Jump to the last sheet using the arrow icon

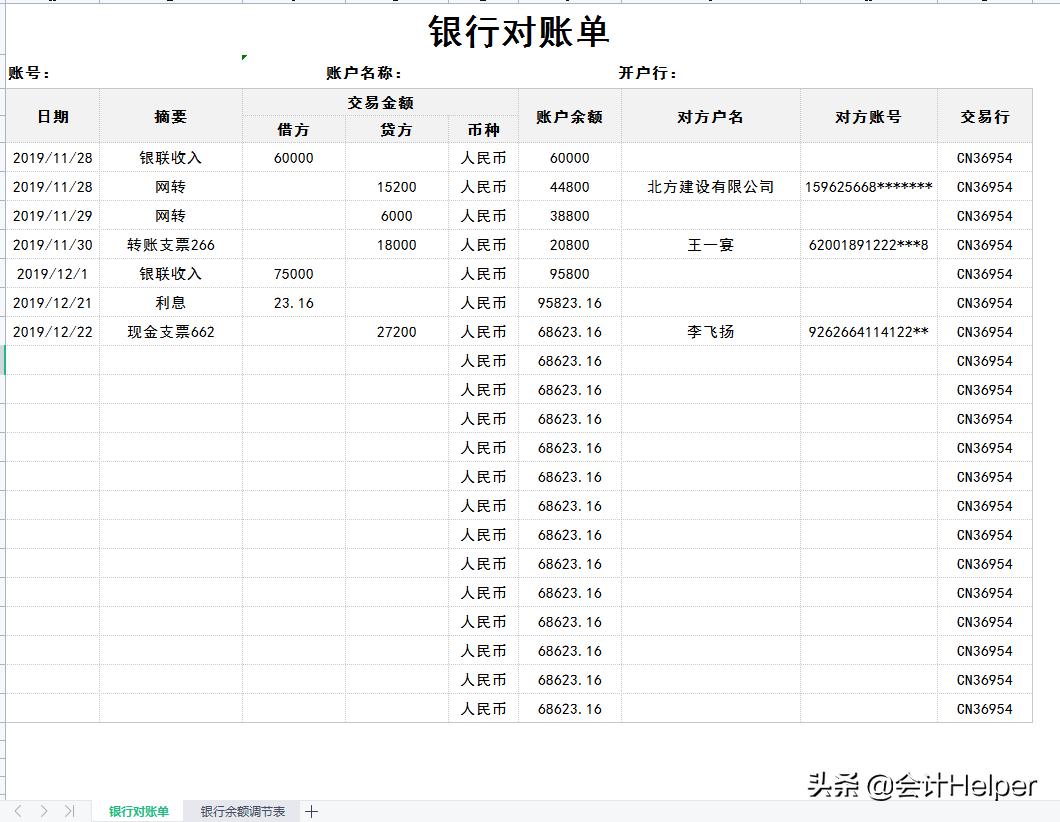tap(68, 813)
